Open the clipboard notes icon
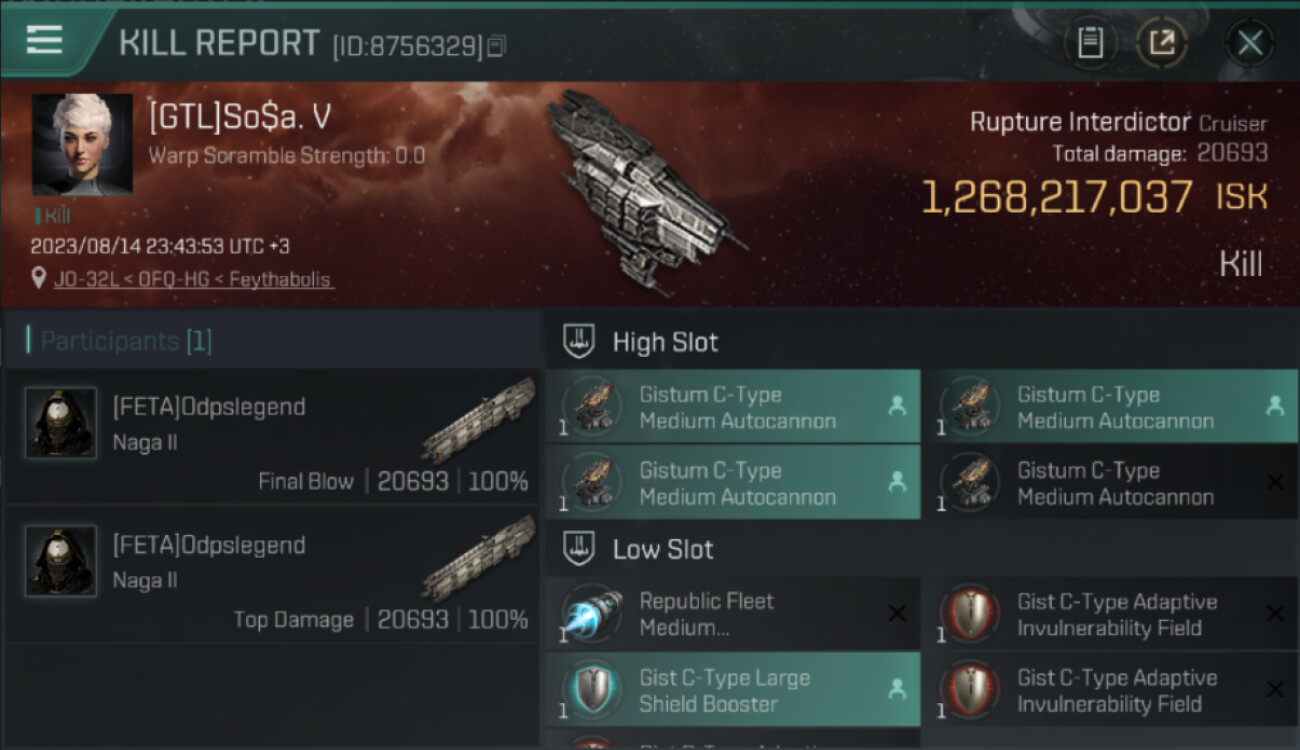This screenshot has height=750, width=1300. point(1090,43)
